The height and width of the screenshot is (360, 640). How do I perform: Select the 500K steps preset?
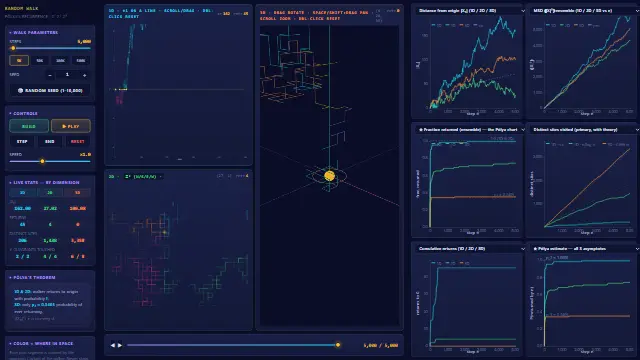81,60
